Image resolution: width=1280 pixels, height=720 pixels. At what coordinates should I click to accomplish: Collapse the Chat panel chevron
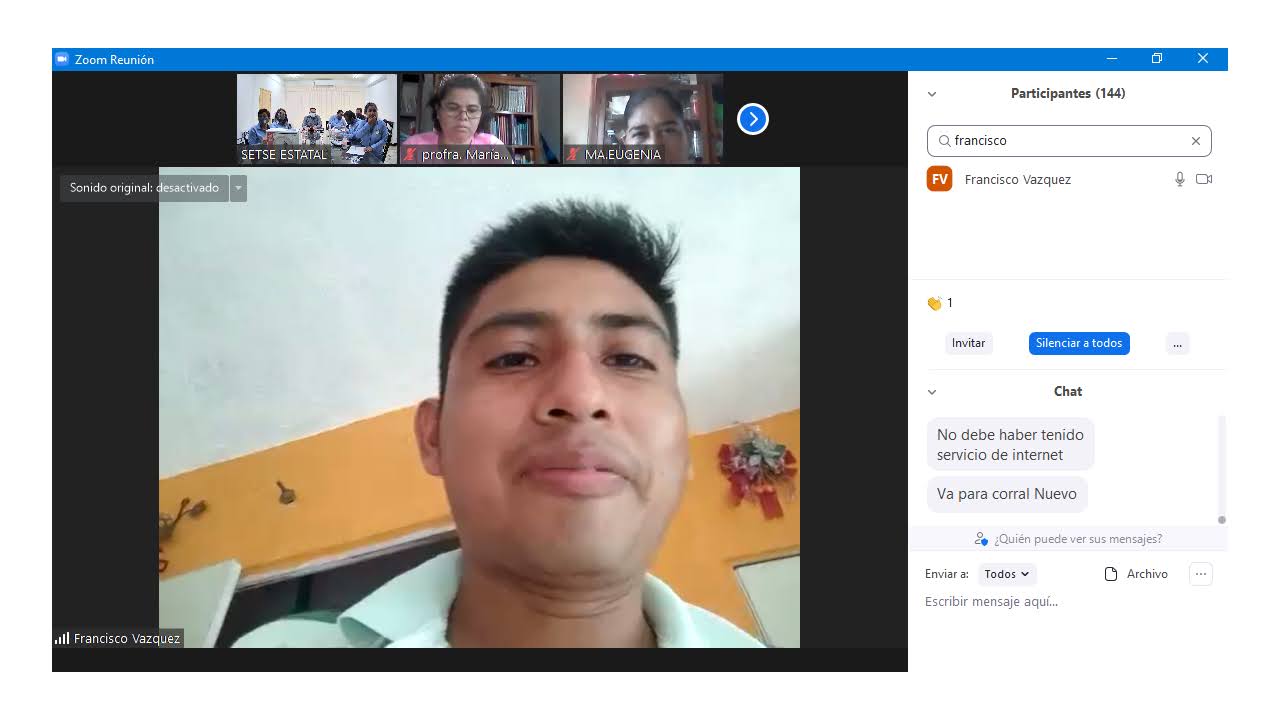pyautogui.click(x=932, y=392)
